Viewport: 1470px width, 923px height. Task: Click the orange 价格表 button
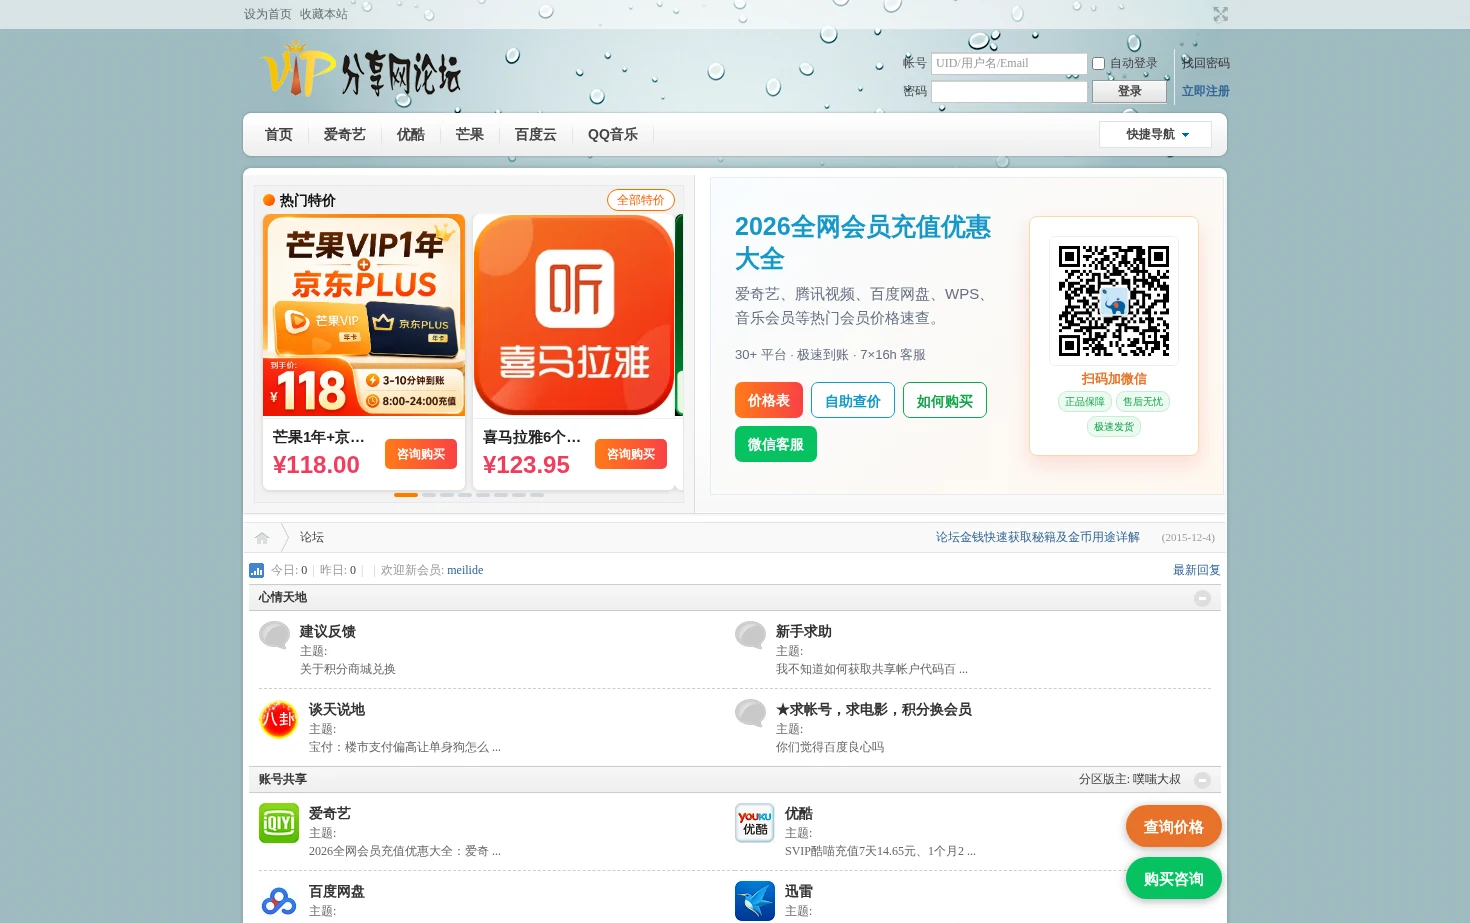point(768,400)
